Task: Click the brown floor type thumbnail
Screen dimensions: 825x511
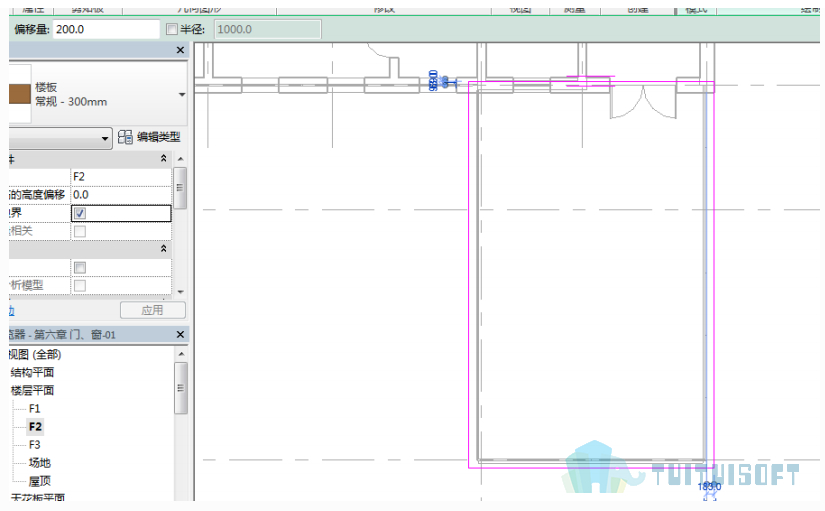Action: point(20,95)
